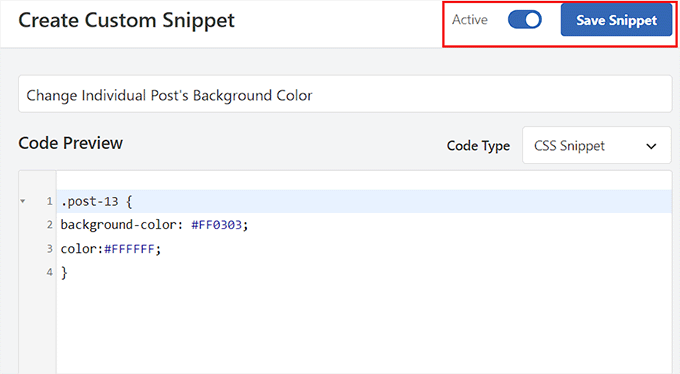680x374 pixels.
Task: Click the Save Snippet button
Action: pos(616,20)
